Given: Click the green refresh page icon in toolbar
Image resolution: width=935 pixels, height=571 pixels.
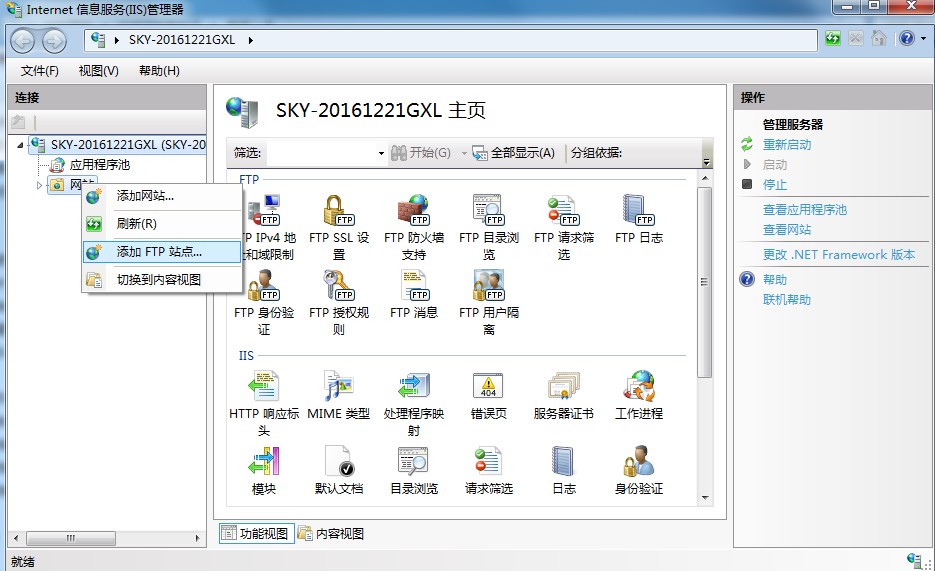Looking at the screenshot, I should (832, 39).
